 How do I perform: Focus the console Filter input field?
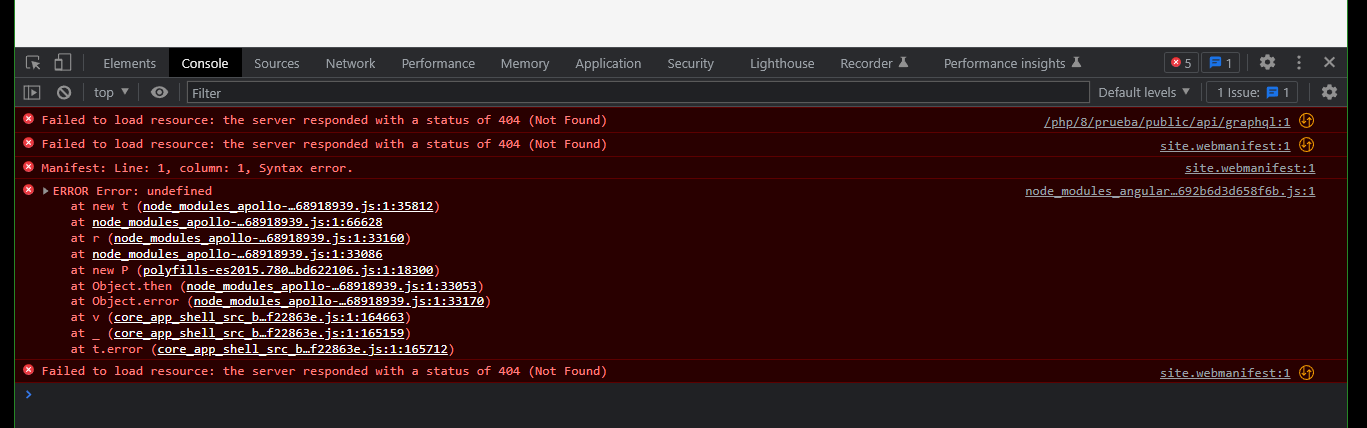click(638, 92)
